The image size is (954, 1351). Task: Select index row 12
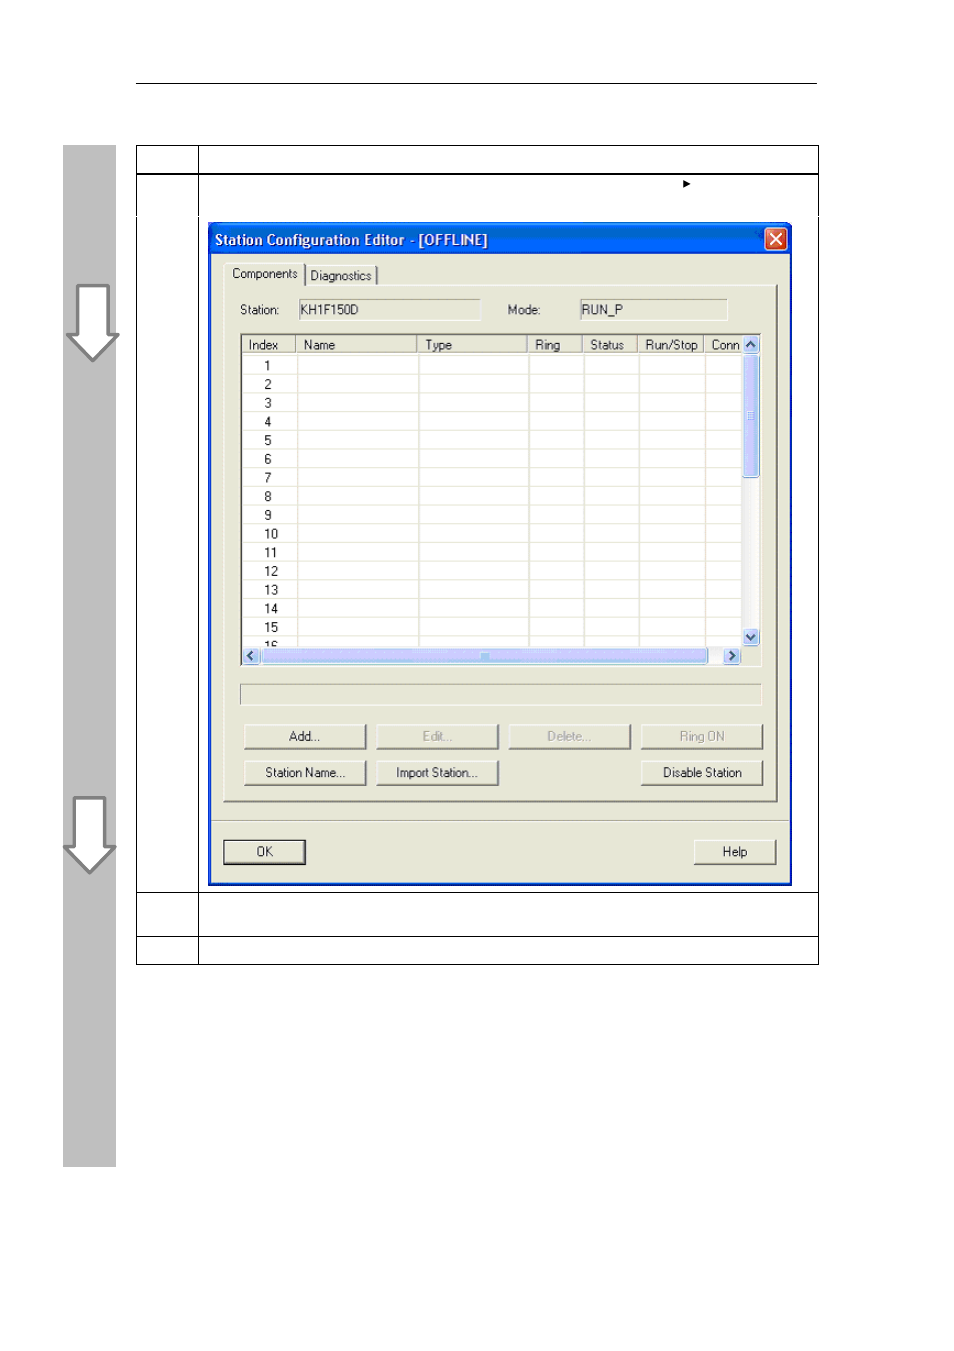[492, 572]
